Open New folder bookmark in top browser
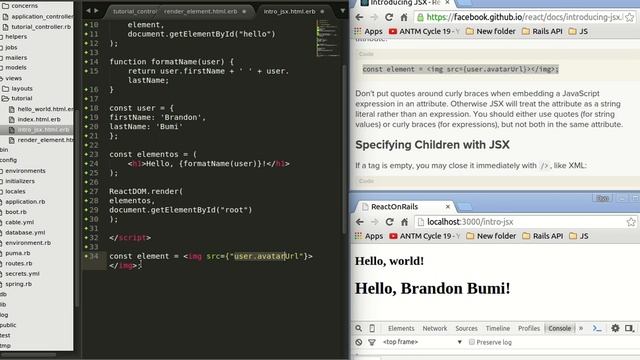 click(x=491, y=31)
